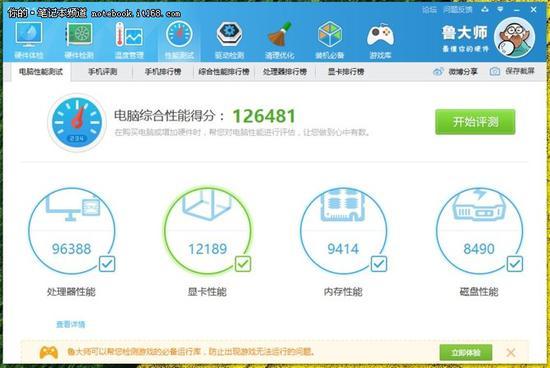This screenshot has width=550, height=368.
Task: Uncheck the 显卡性能 checkbox
Action: pos(243,264)
